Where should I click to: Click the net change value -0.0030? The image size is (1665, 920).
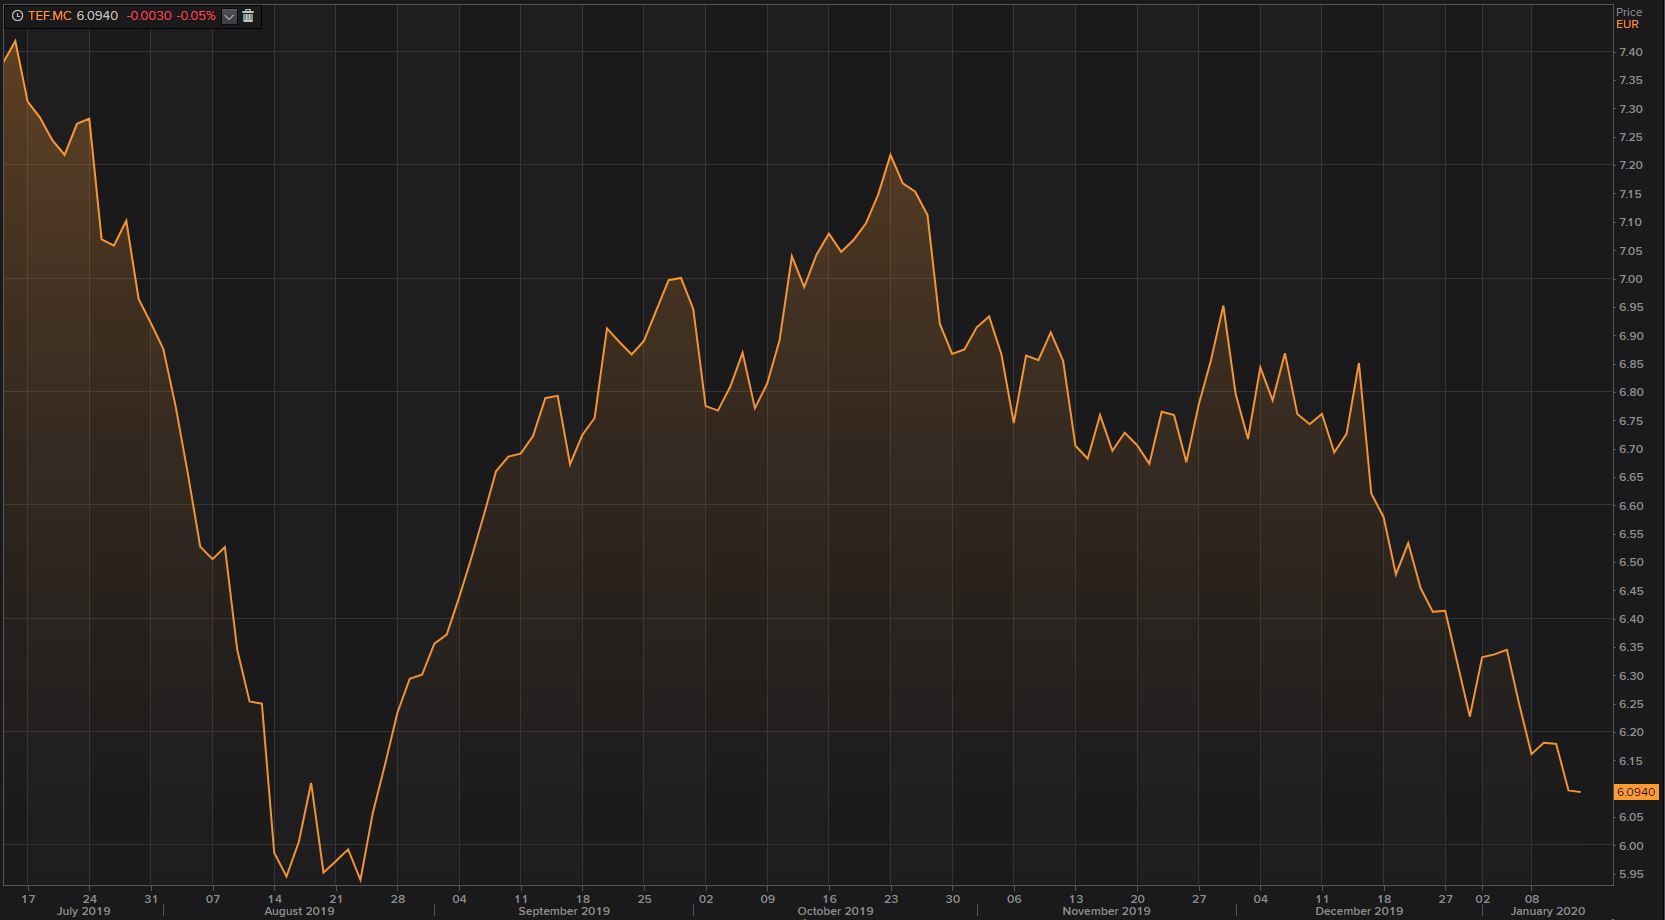coord(147,16)
